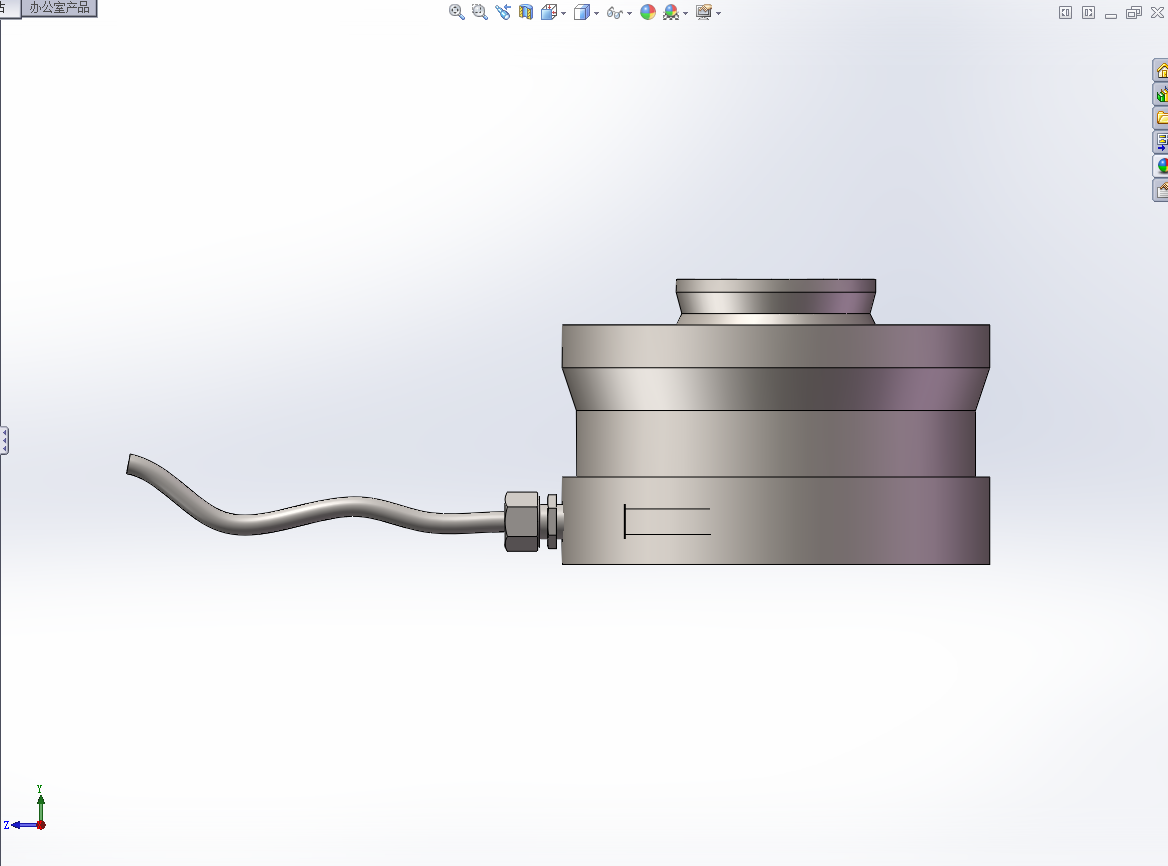1168x866 pixels.
Task: Click the tile-left window arrangement icon
Action: click(1065, 13)
